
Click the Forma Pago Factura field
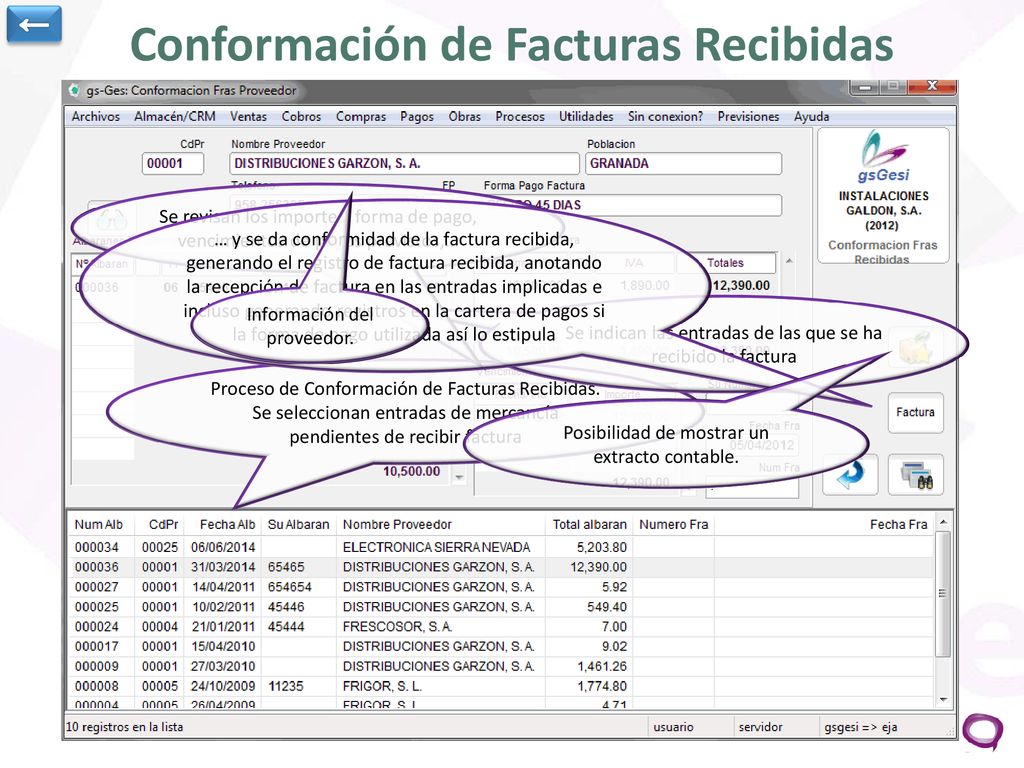(x=632, y=205)
